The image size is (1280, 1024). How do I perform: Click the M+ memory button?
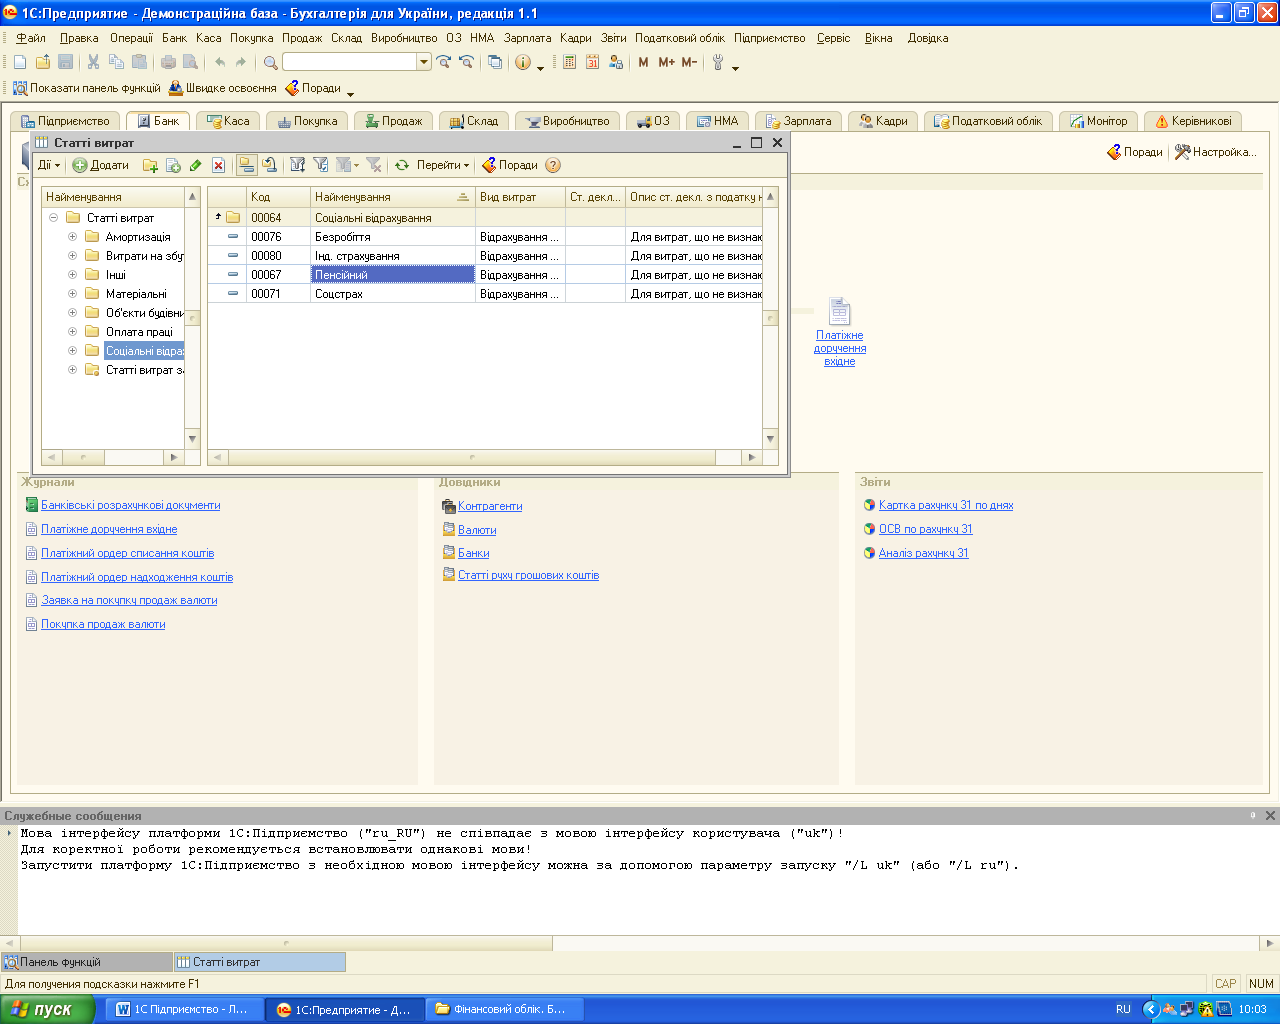click(x=666, y=62)
